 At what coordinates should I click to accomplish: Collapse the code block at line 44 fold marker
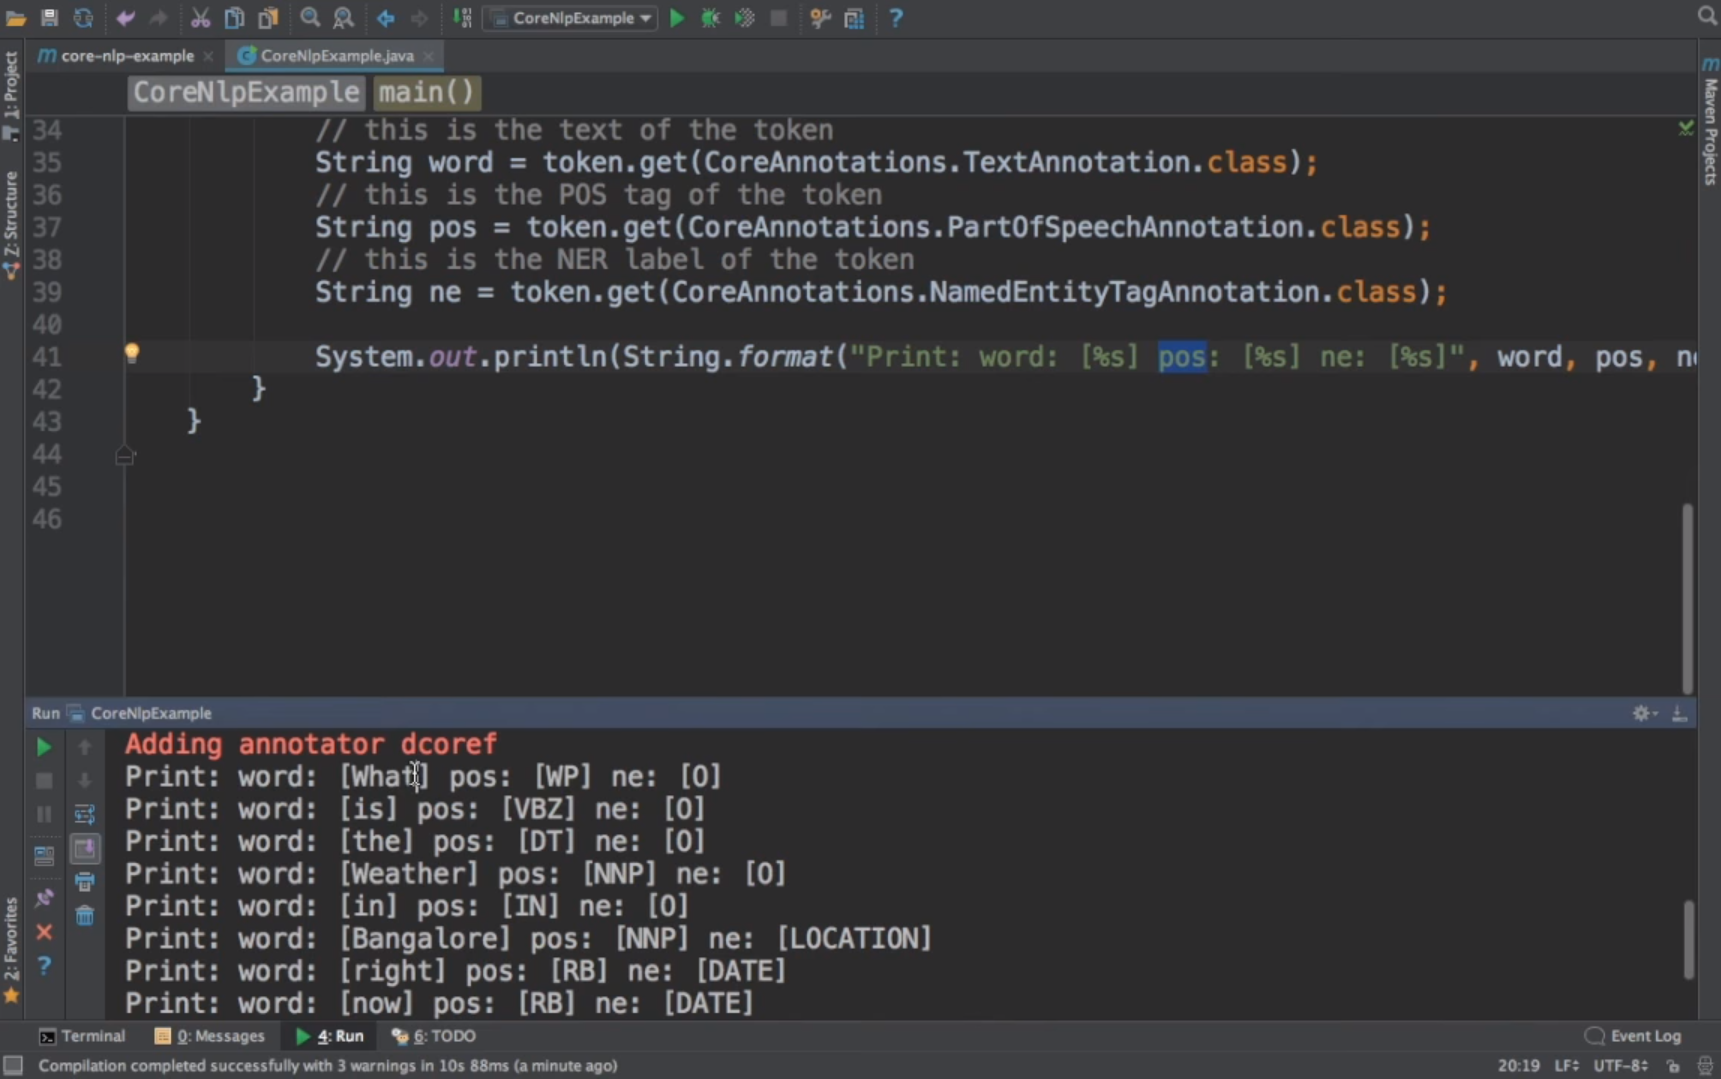(x=124, y=455)
